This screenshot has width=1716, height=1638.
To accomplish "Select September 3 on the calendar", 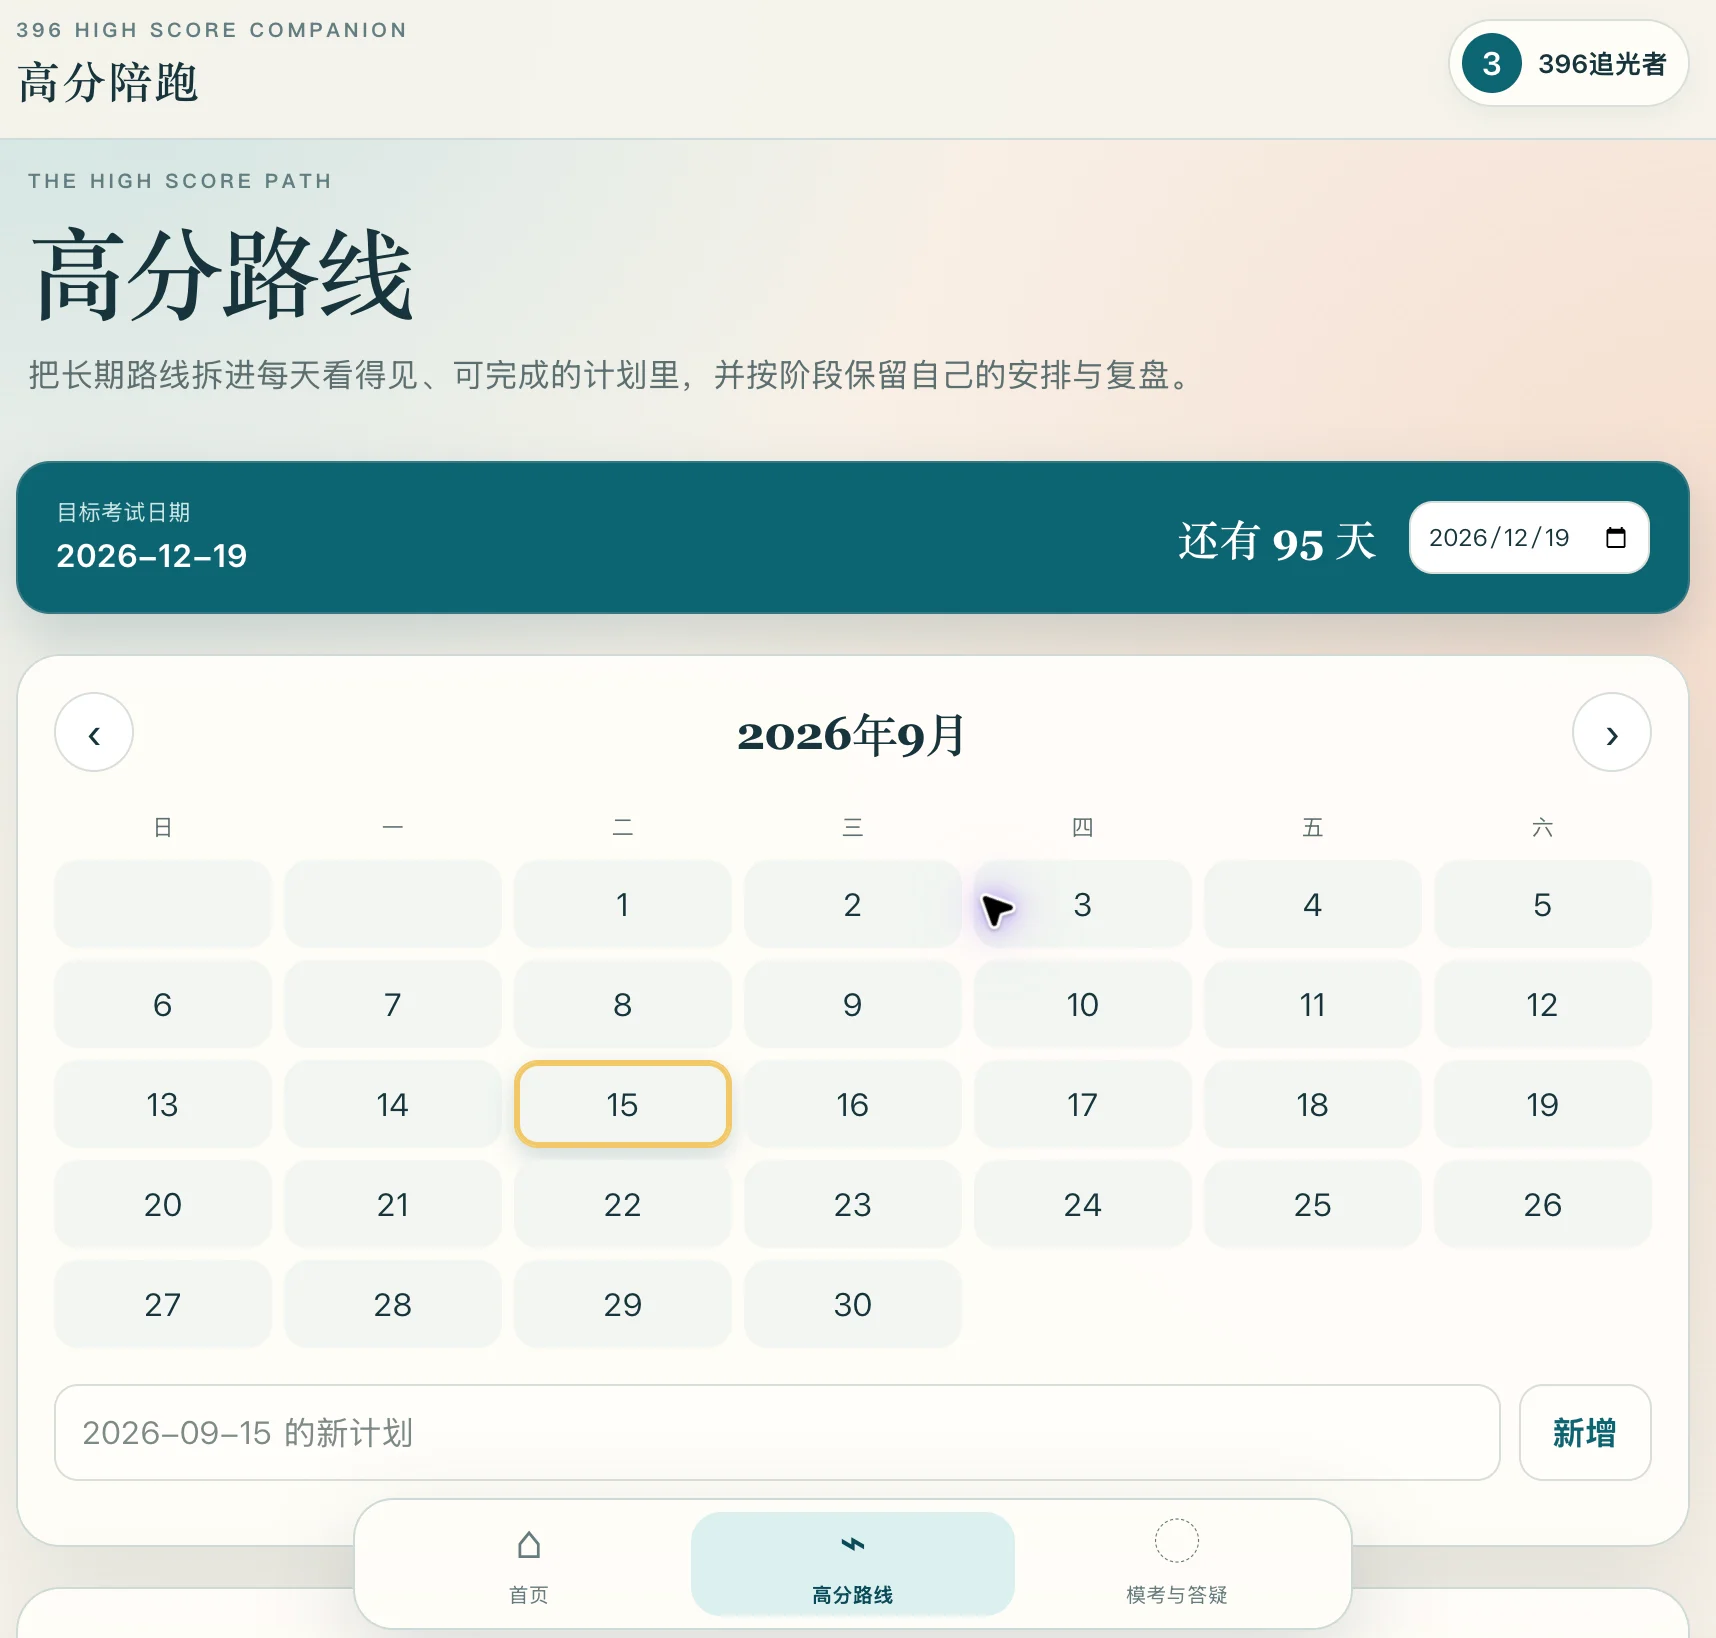I will coord(1082,904).
